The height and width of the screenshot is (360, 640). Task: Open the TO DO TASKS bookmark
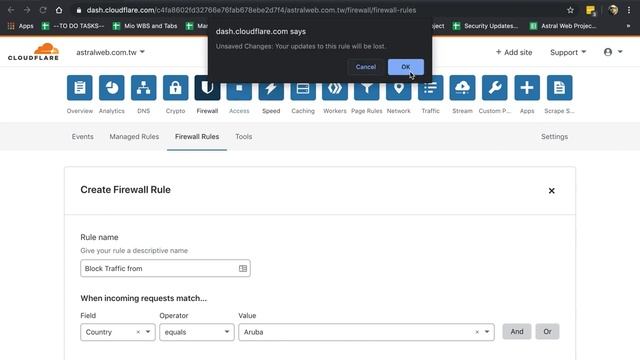tap(73, 26)
